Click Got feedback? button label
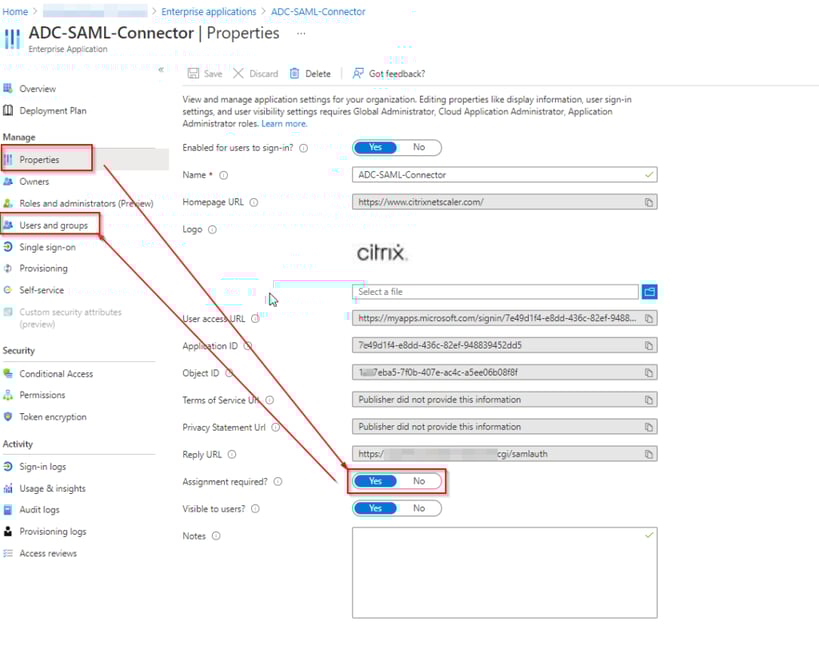This screenshot has height=653, width=819. pyautogui.click(x=397, y=74)
